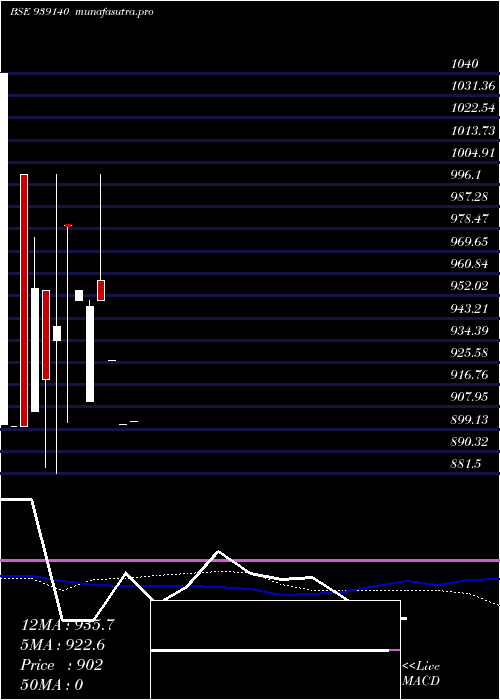Viewport: 500px width, 700px height.
Task: Click the 'Price : 902' readout
Action: coord(62,665)
